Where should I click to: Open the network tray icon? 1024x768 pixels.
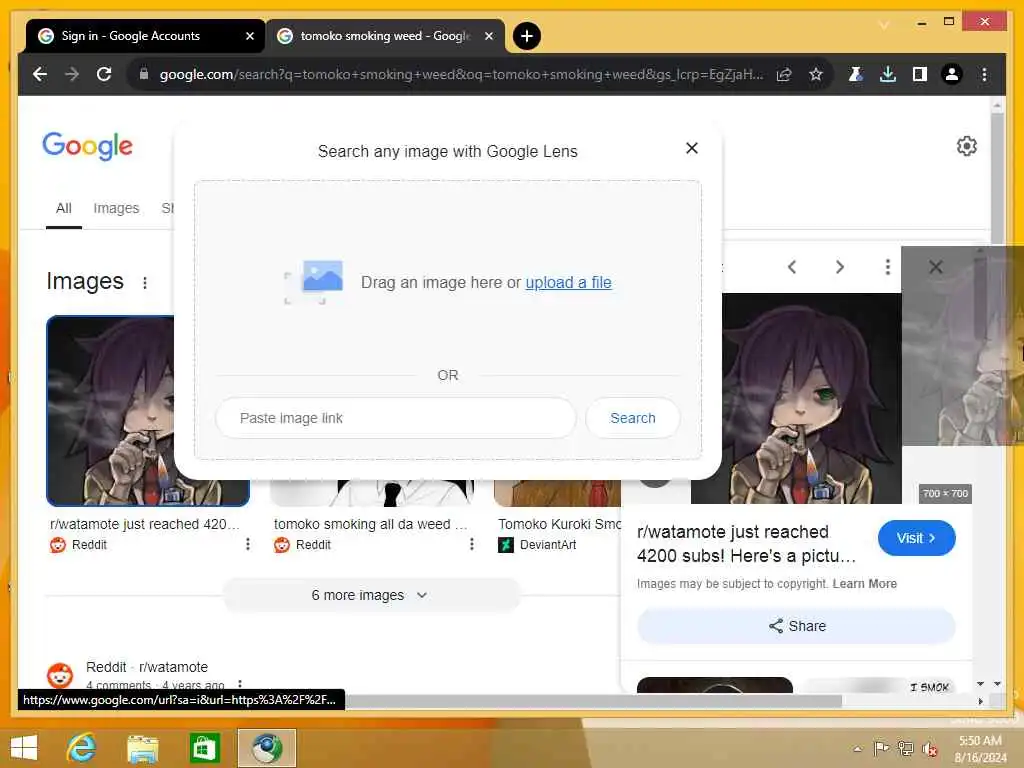click(x=905, y=748)
